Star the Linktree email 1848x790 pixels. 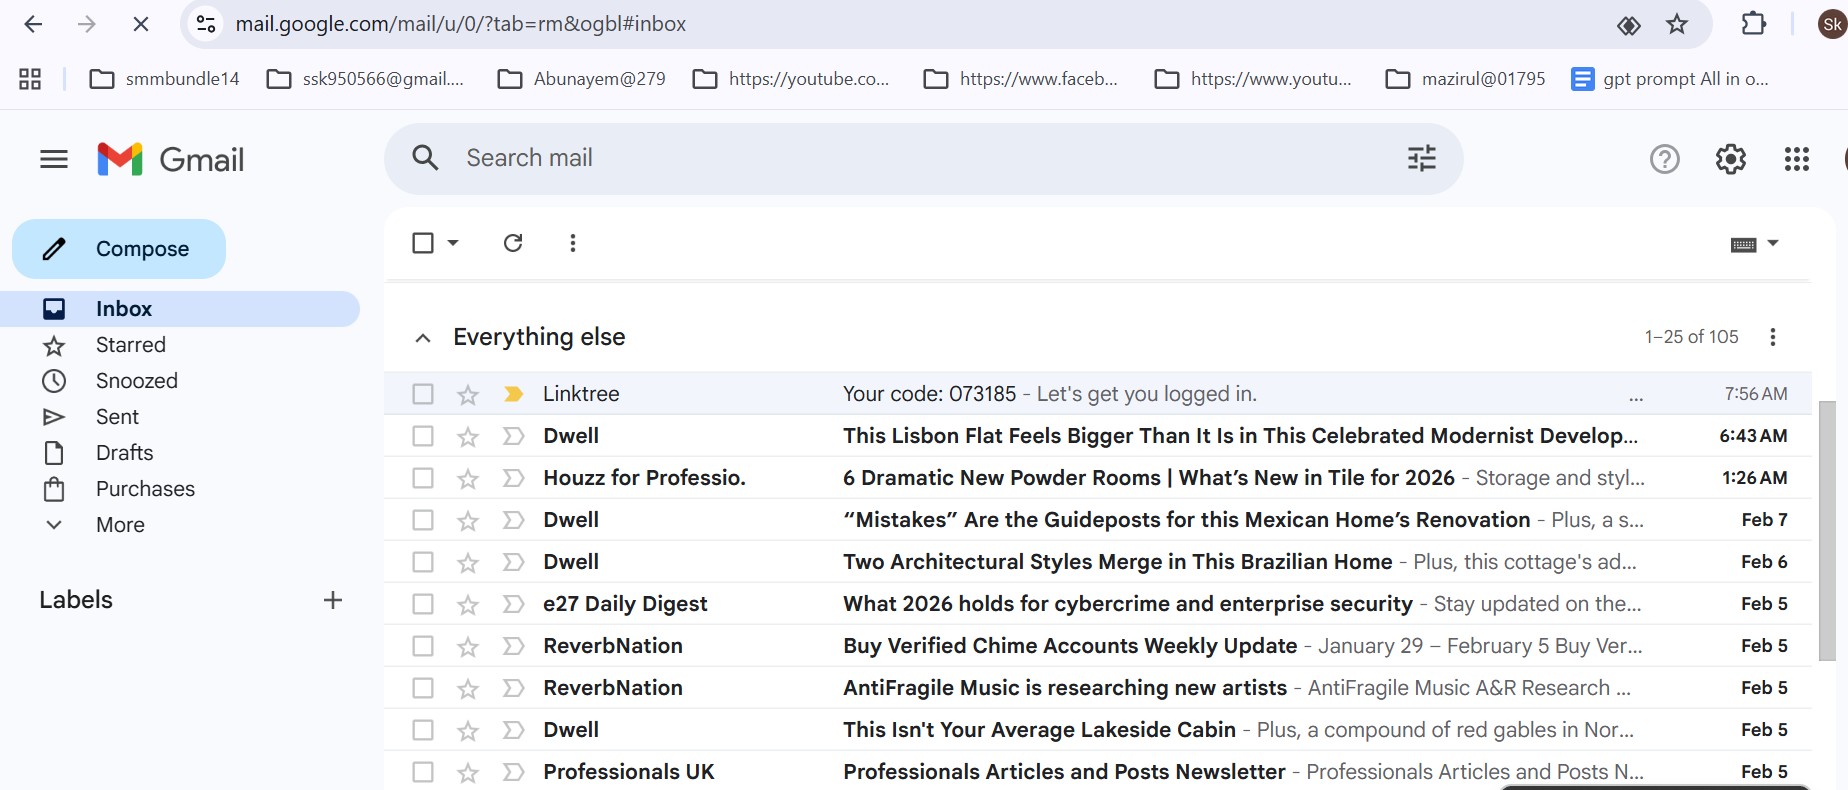(x=468, y=395)
